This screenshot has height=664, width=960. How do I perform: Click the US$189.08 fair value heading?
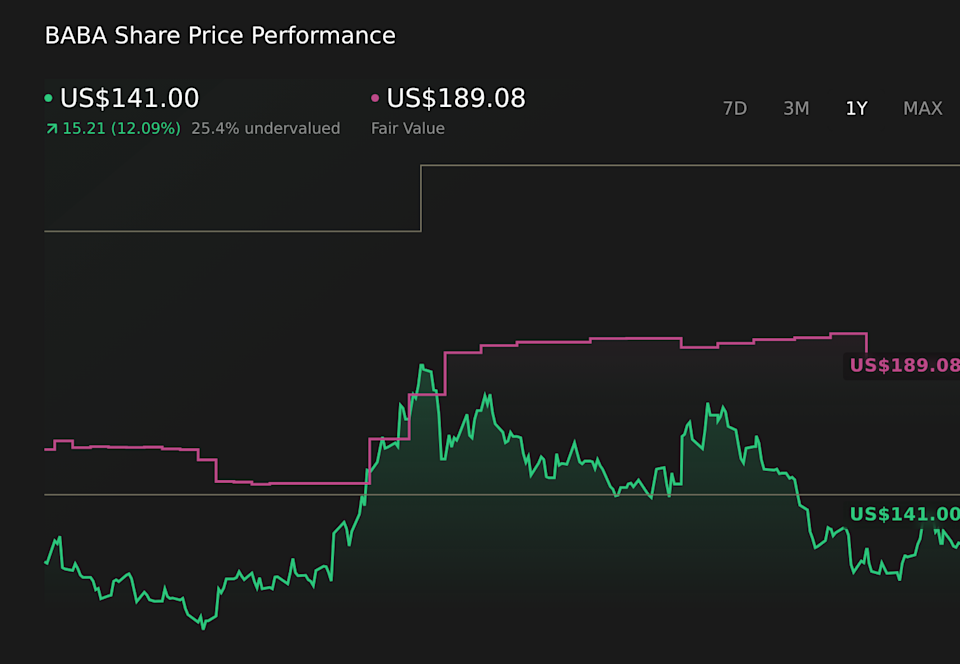[x=456, y=98]
